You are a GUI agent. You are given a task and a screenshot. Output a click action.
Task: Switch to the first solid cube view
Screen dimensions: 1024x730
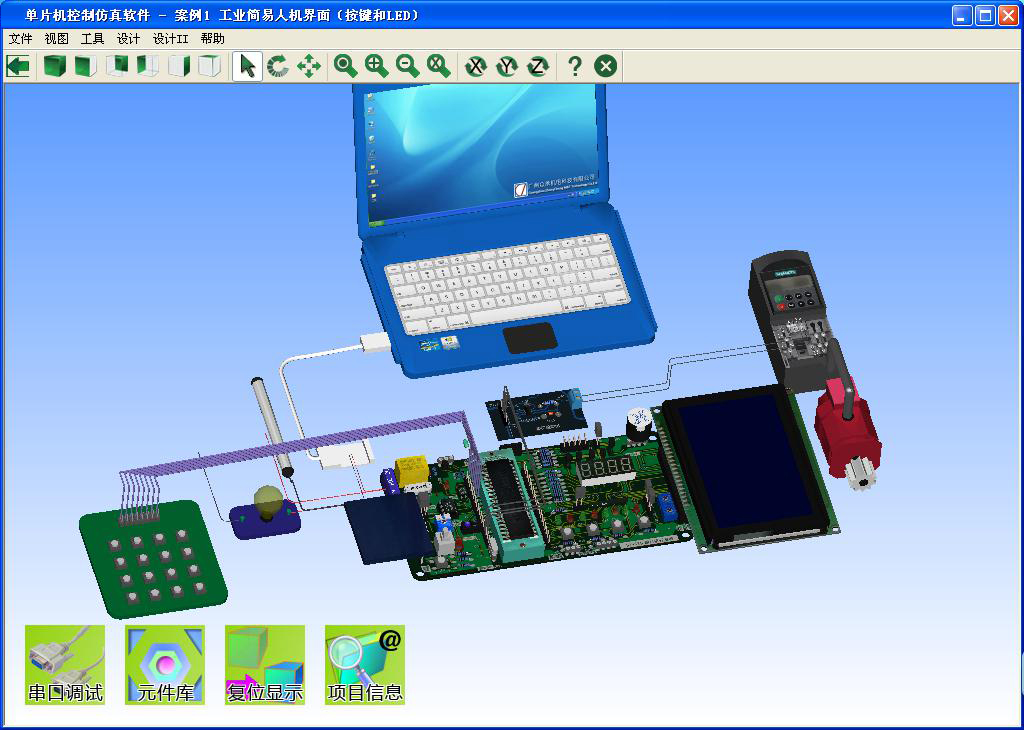[x=54, y=67]
